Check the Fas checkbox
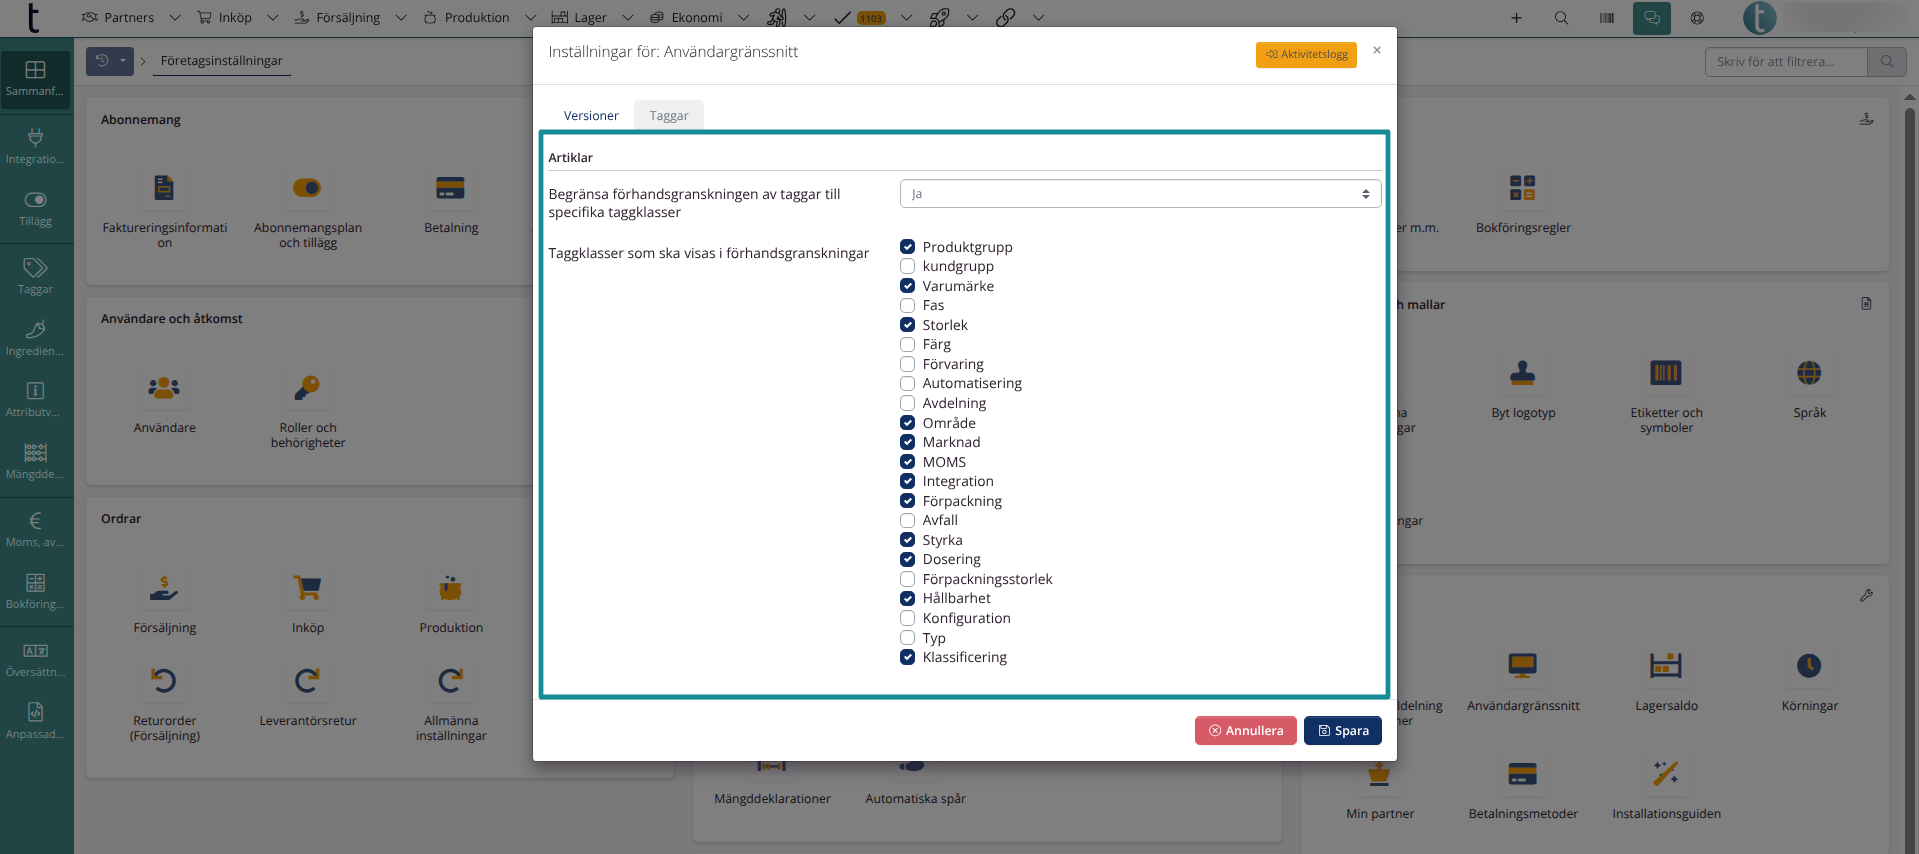1919x854 pixels. 907,305
